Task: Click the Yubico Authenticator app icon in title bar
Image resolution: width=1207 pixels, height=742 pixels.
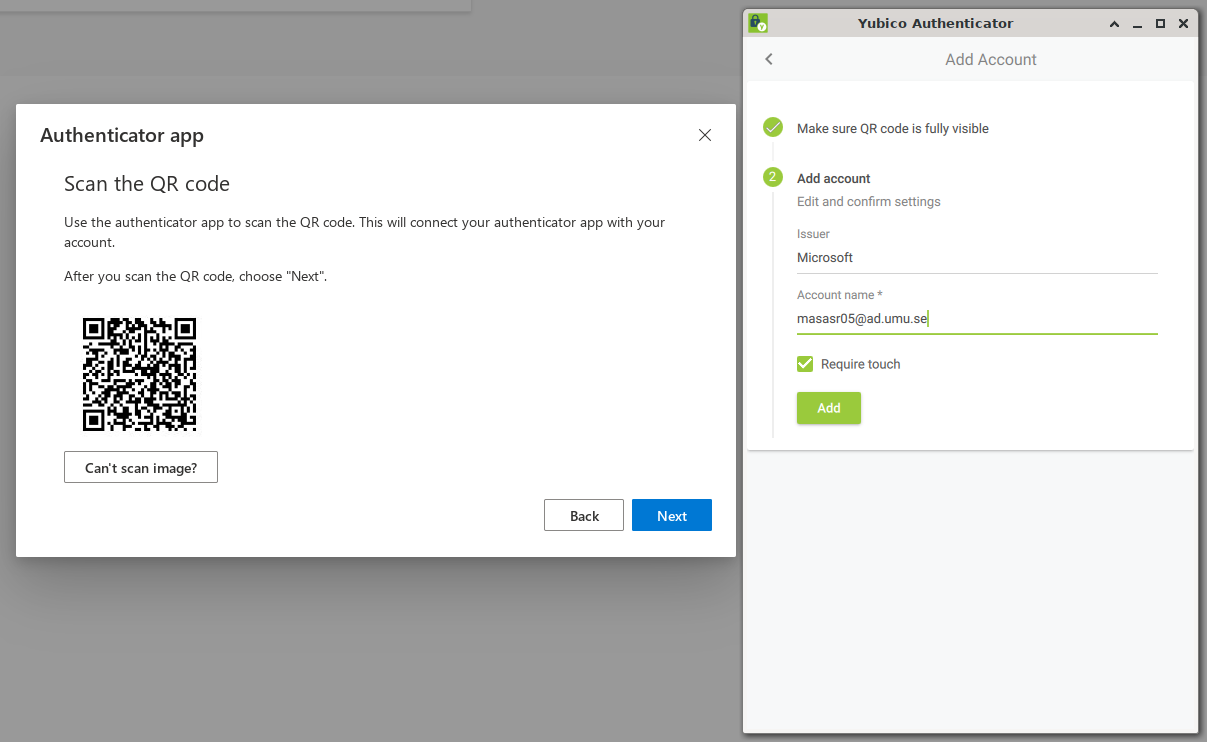Action: coord(758,23)
